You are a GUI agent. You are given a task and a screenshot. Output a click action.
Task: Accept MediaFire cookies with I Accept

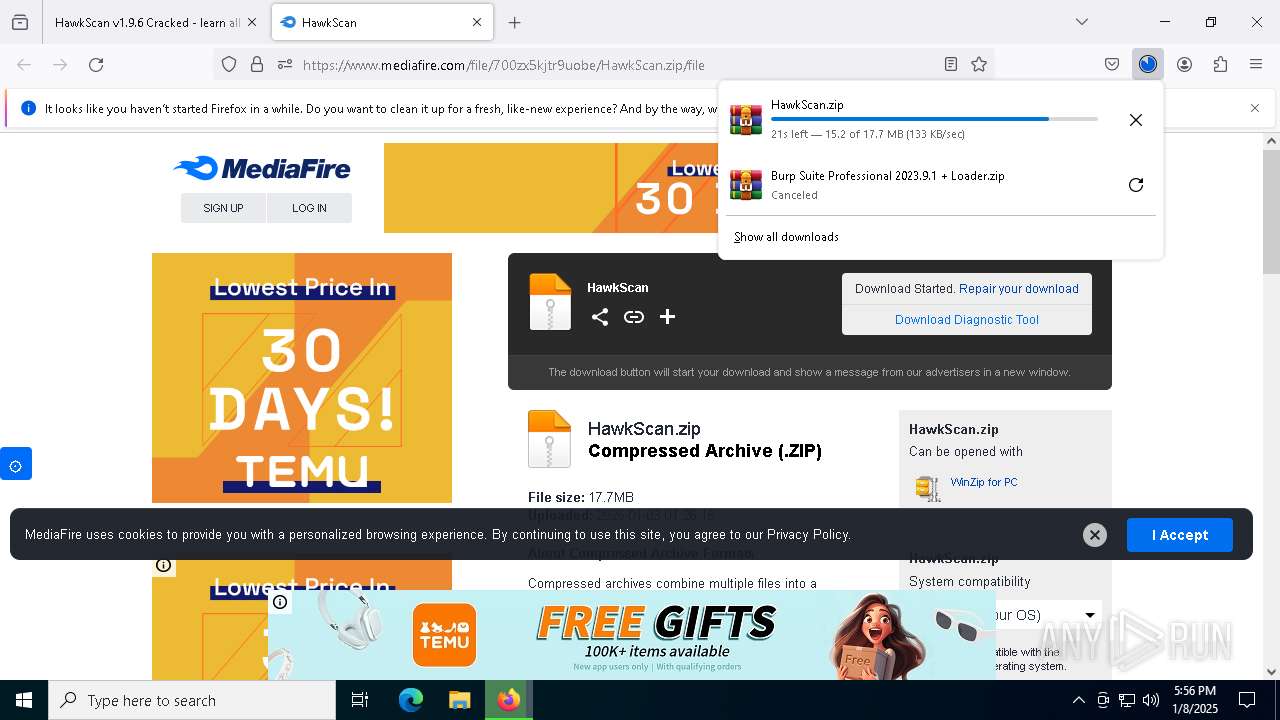tap(1180, 535)
